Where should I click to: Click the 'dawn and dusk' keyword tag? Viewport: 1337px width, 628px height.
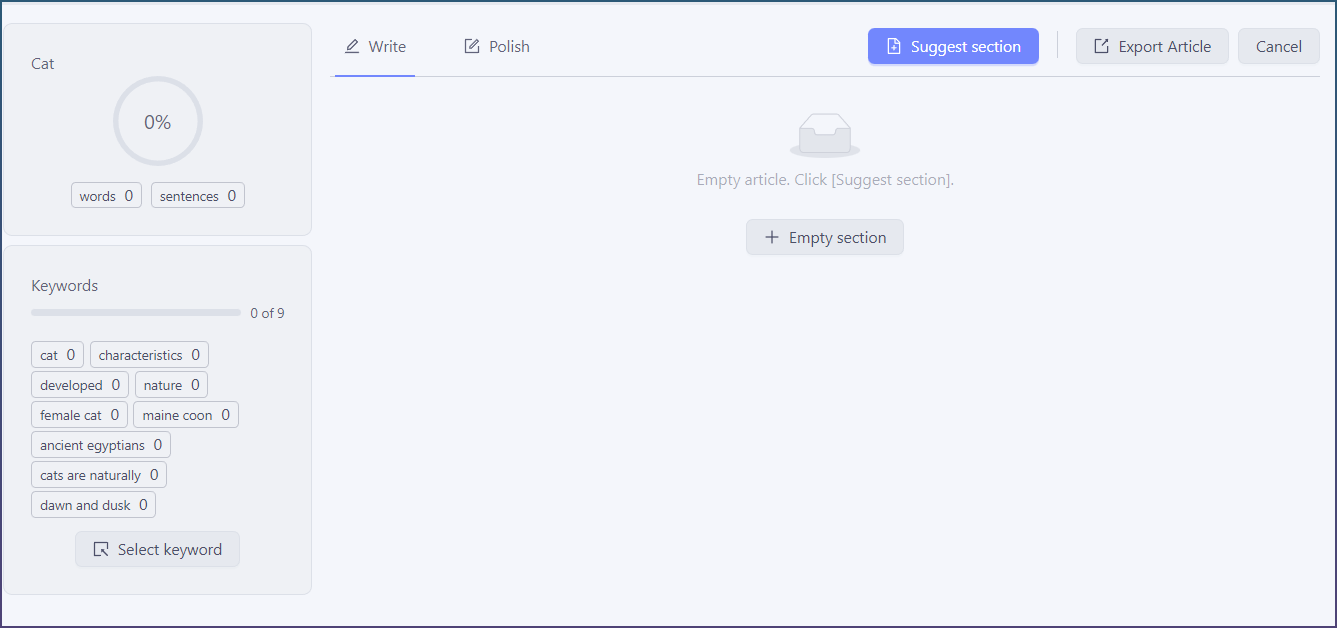coord(93,505)
